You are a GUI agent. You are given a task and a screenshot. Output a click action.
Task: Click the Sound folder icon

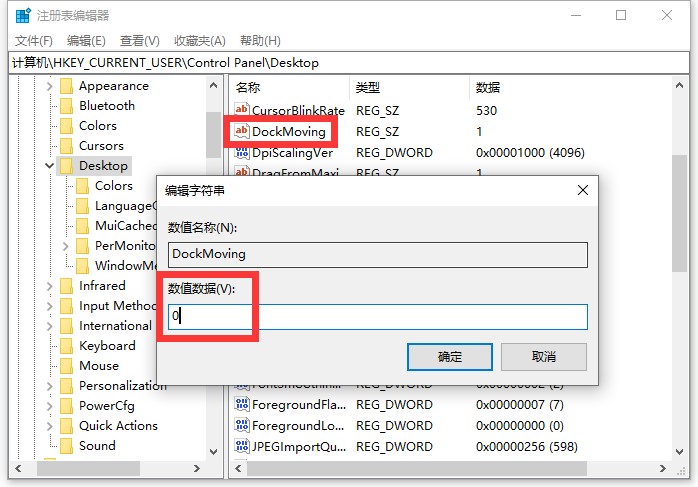coord(66,446)
